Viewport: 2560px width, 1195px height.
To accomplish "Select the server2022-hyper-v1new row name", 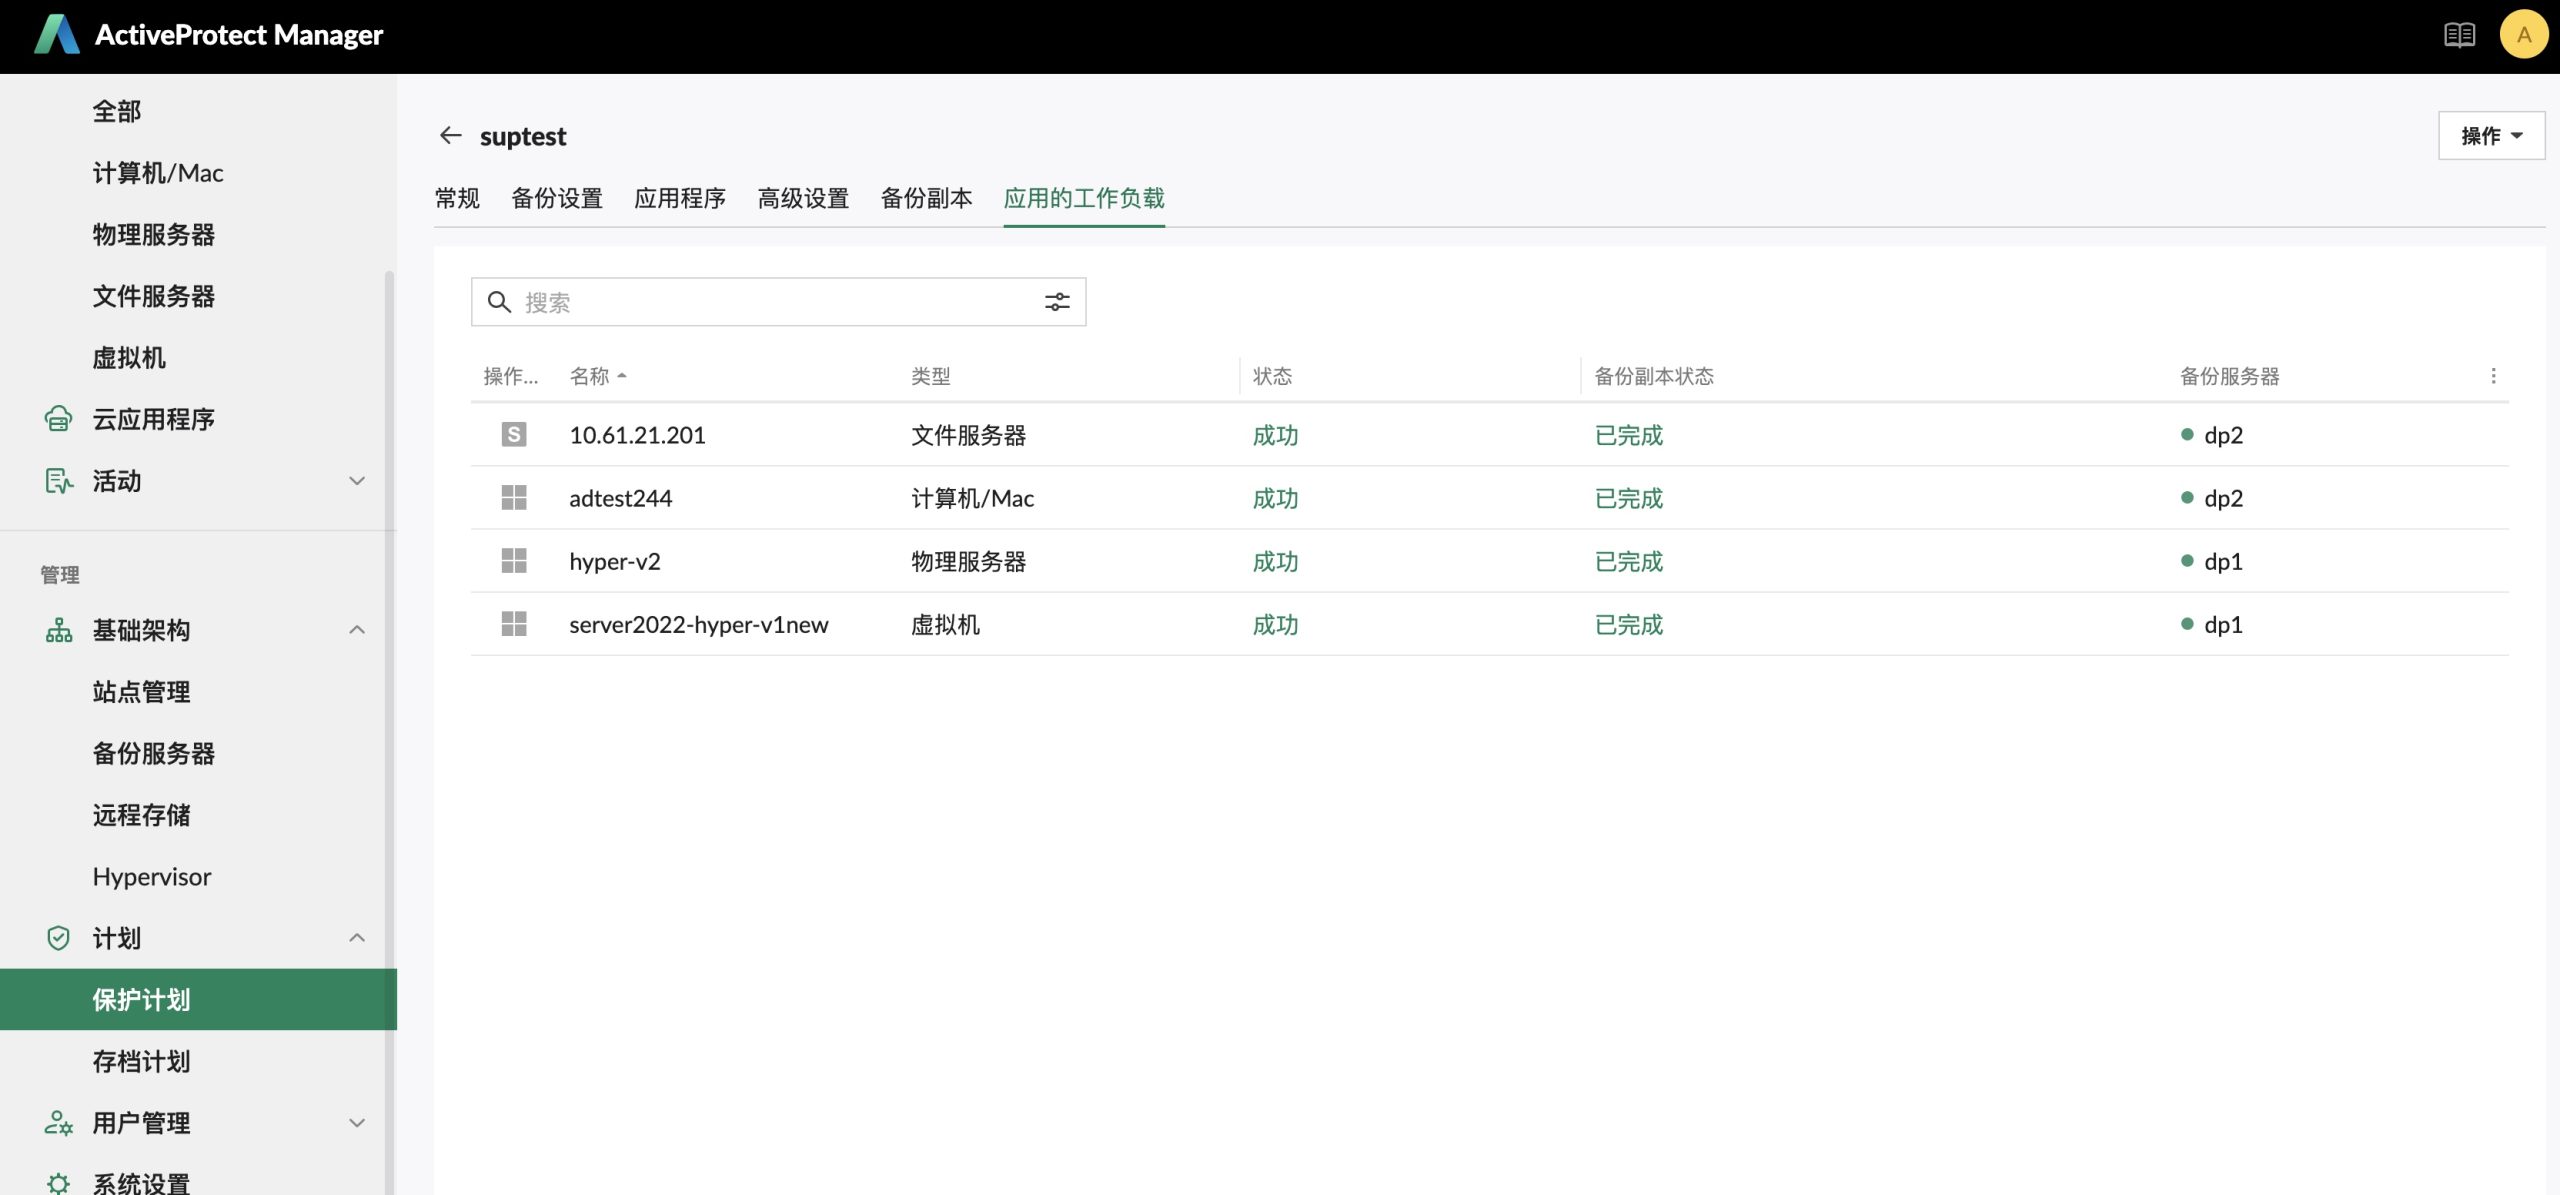I will 699,624.
